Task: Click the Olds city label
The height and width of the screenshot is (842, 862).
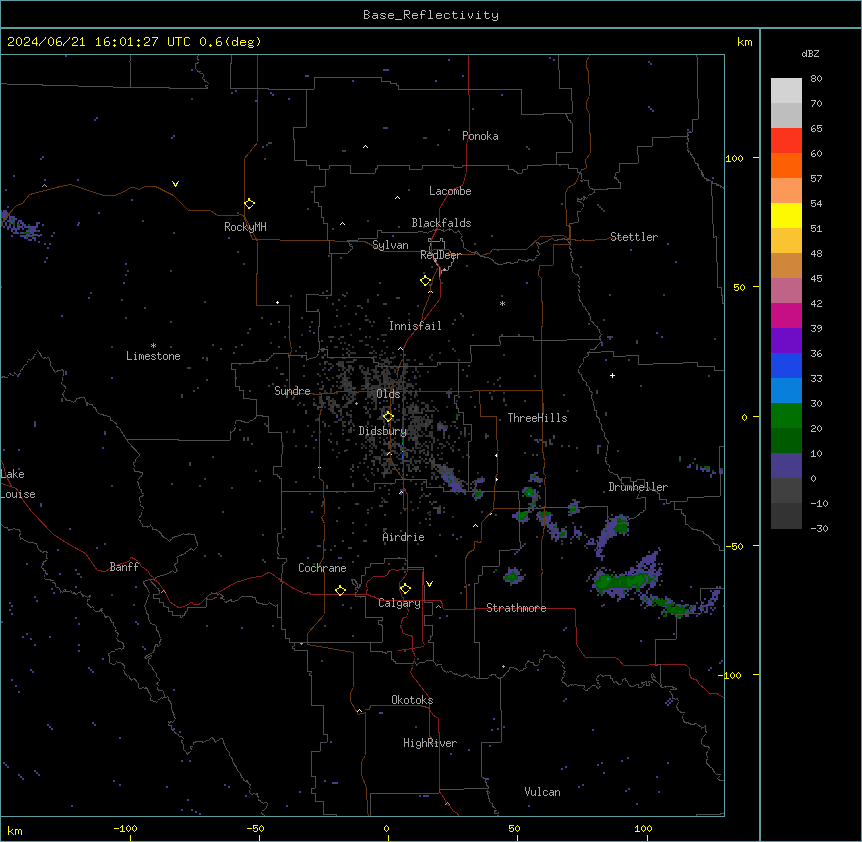Action: pos(388,394)
